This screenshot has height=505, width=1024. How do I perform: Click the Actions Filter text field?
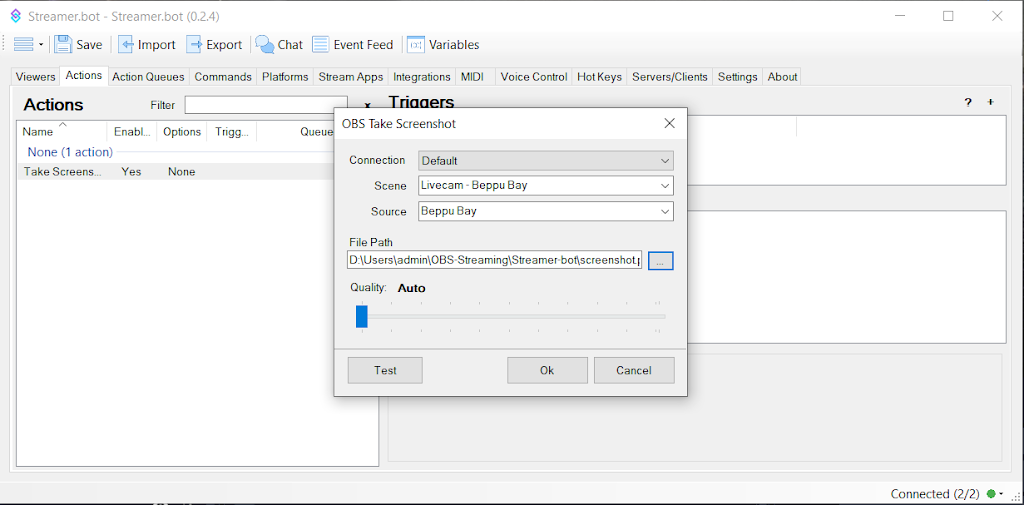[265, 105]
